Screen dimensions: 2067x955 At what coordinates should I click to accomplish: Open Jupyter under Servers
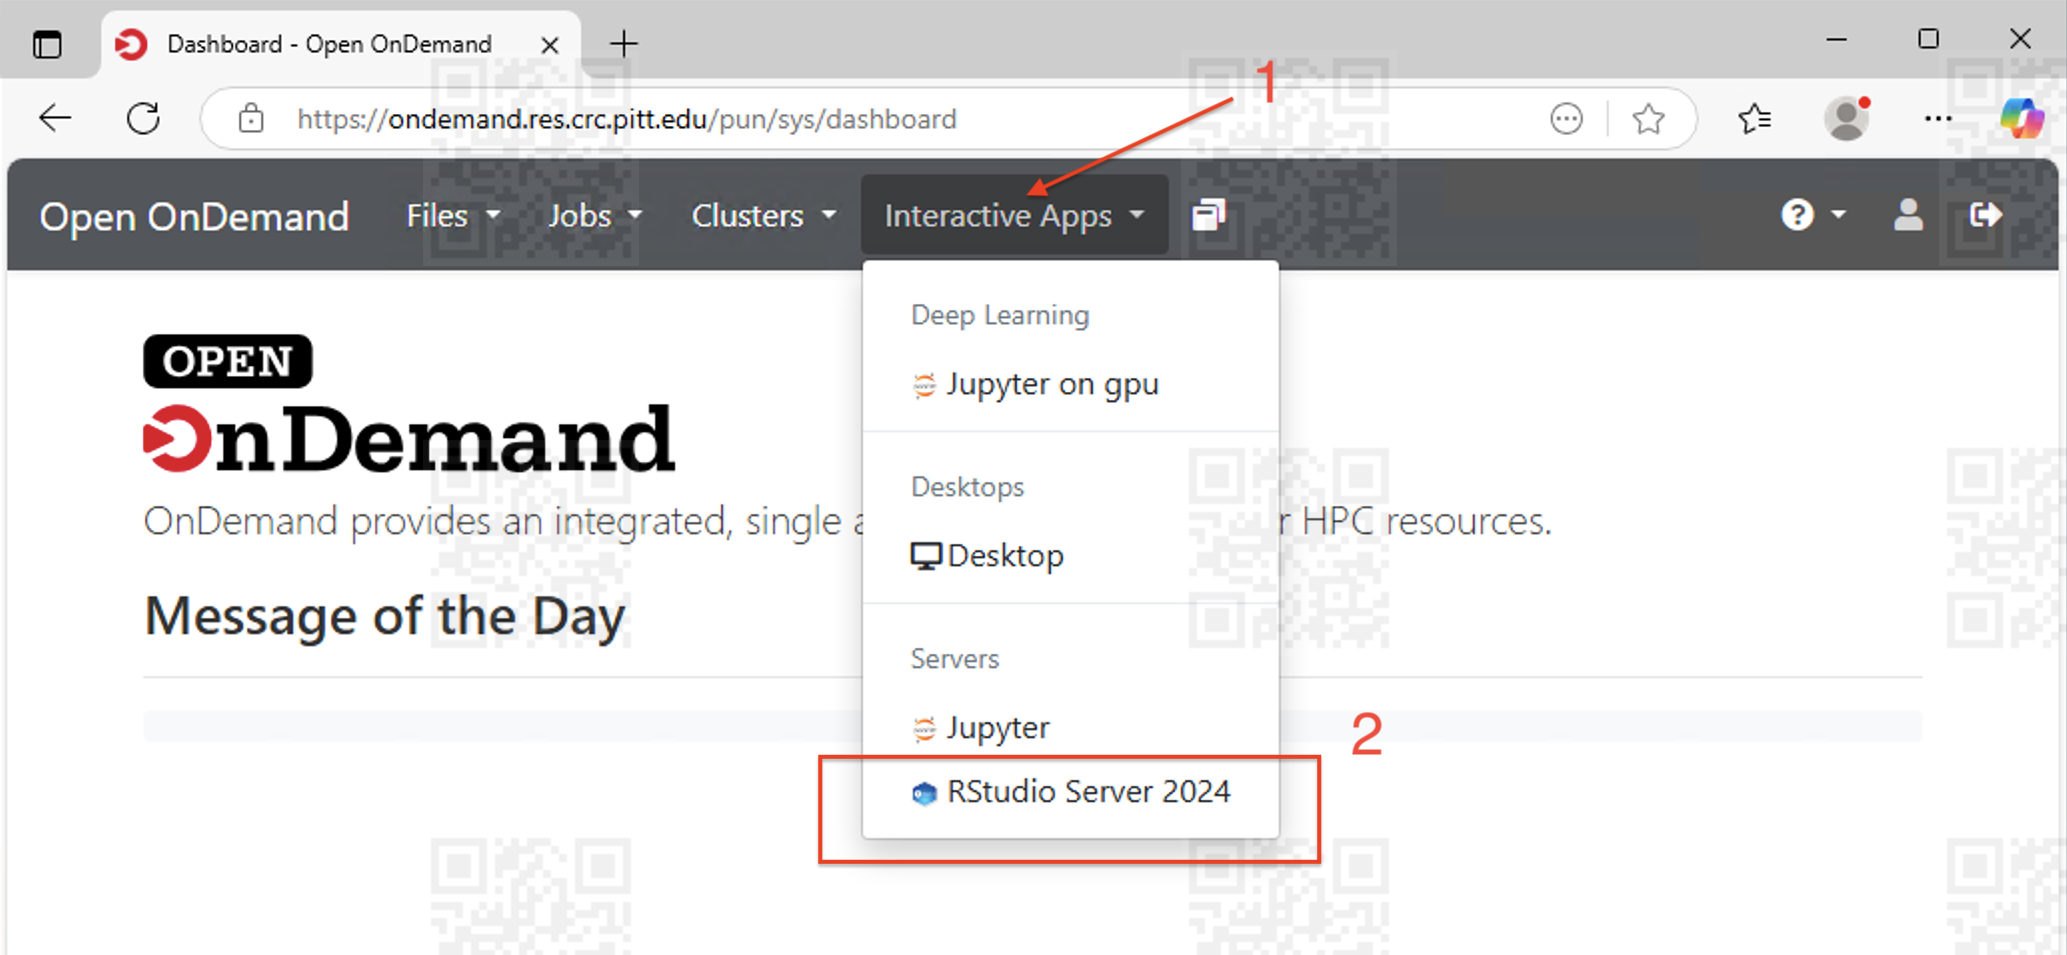tap(1070, 727)
